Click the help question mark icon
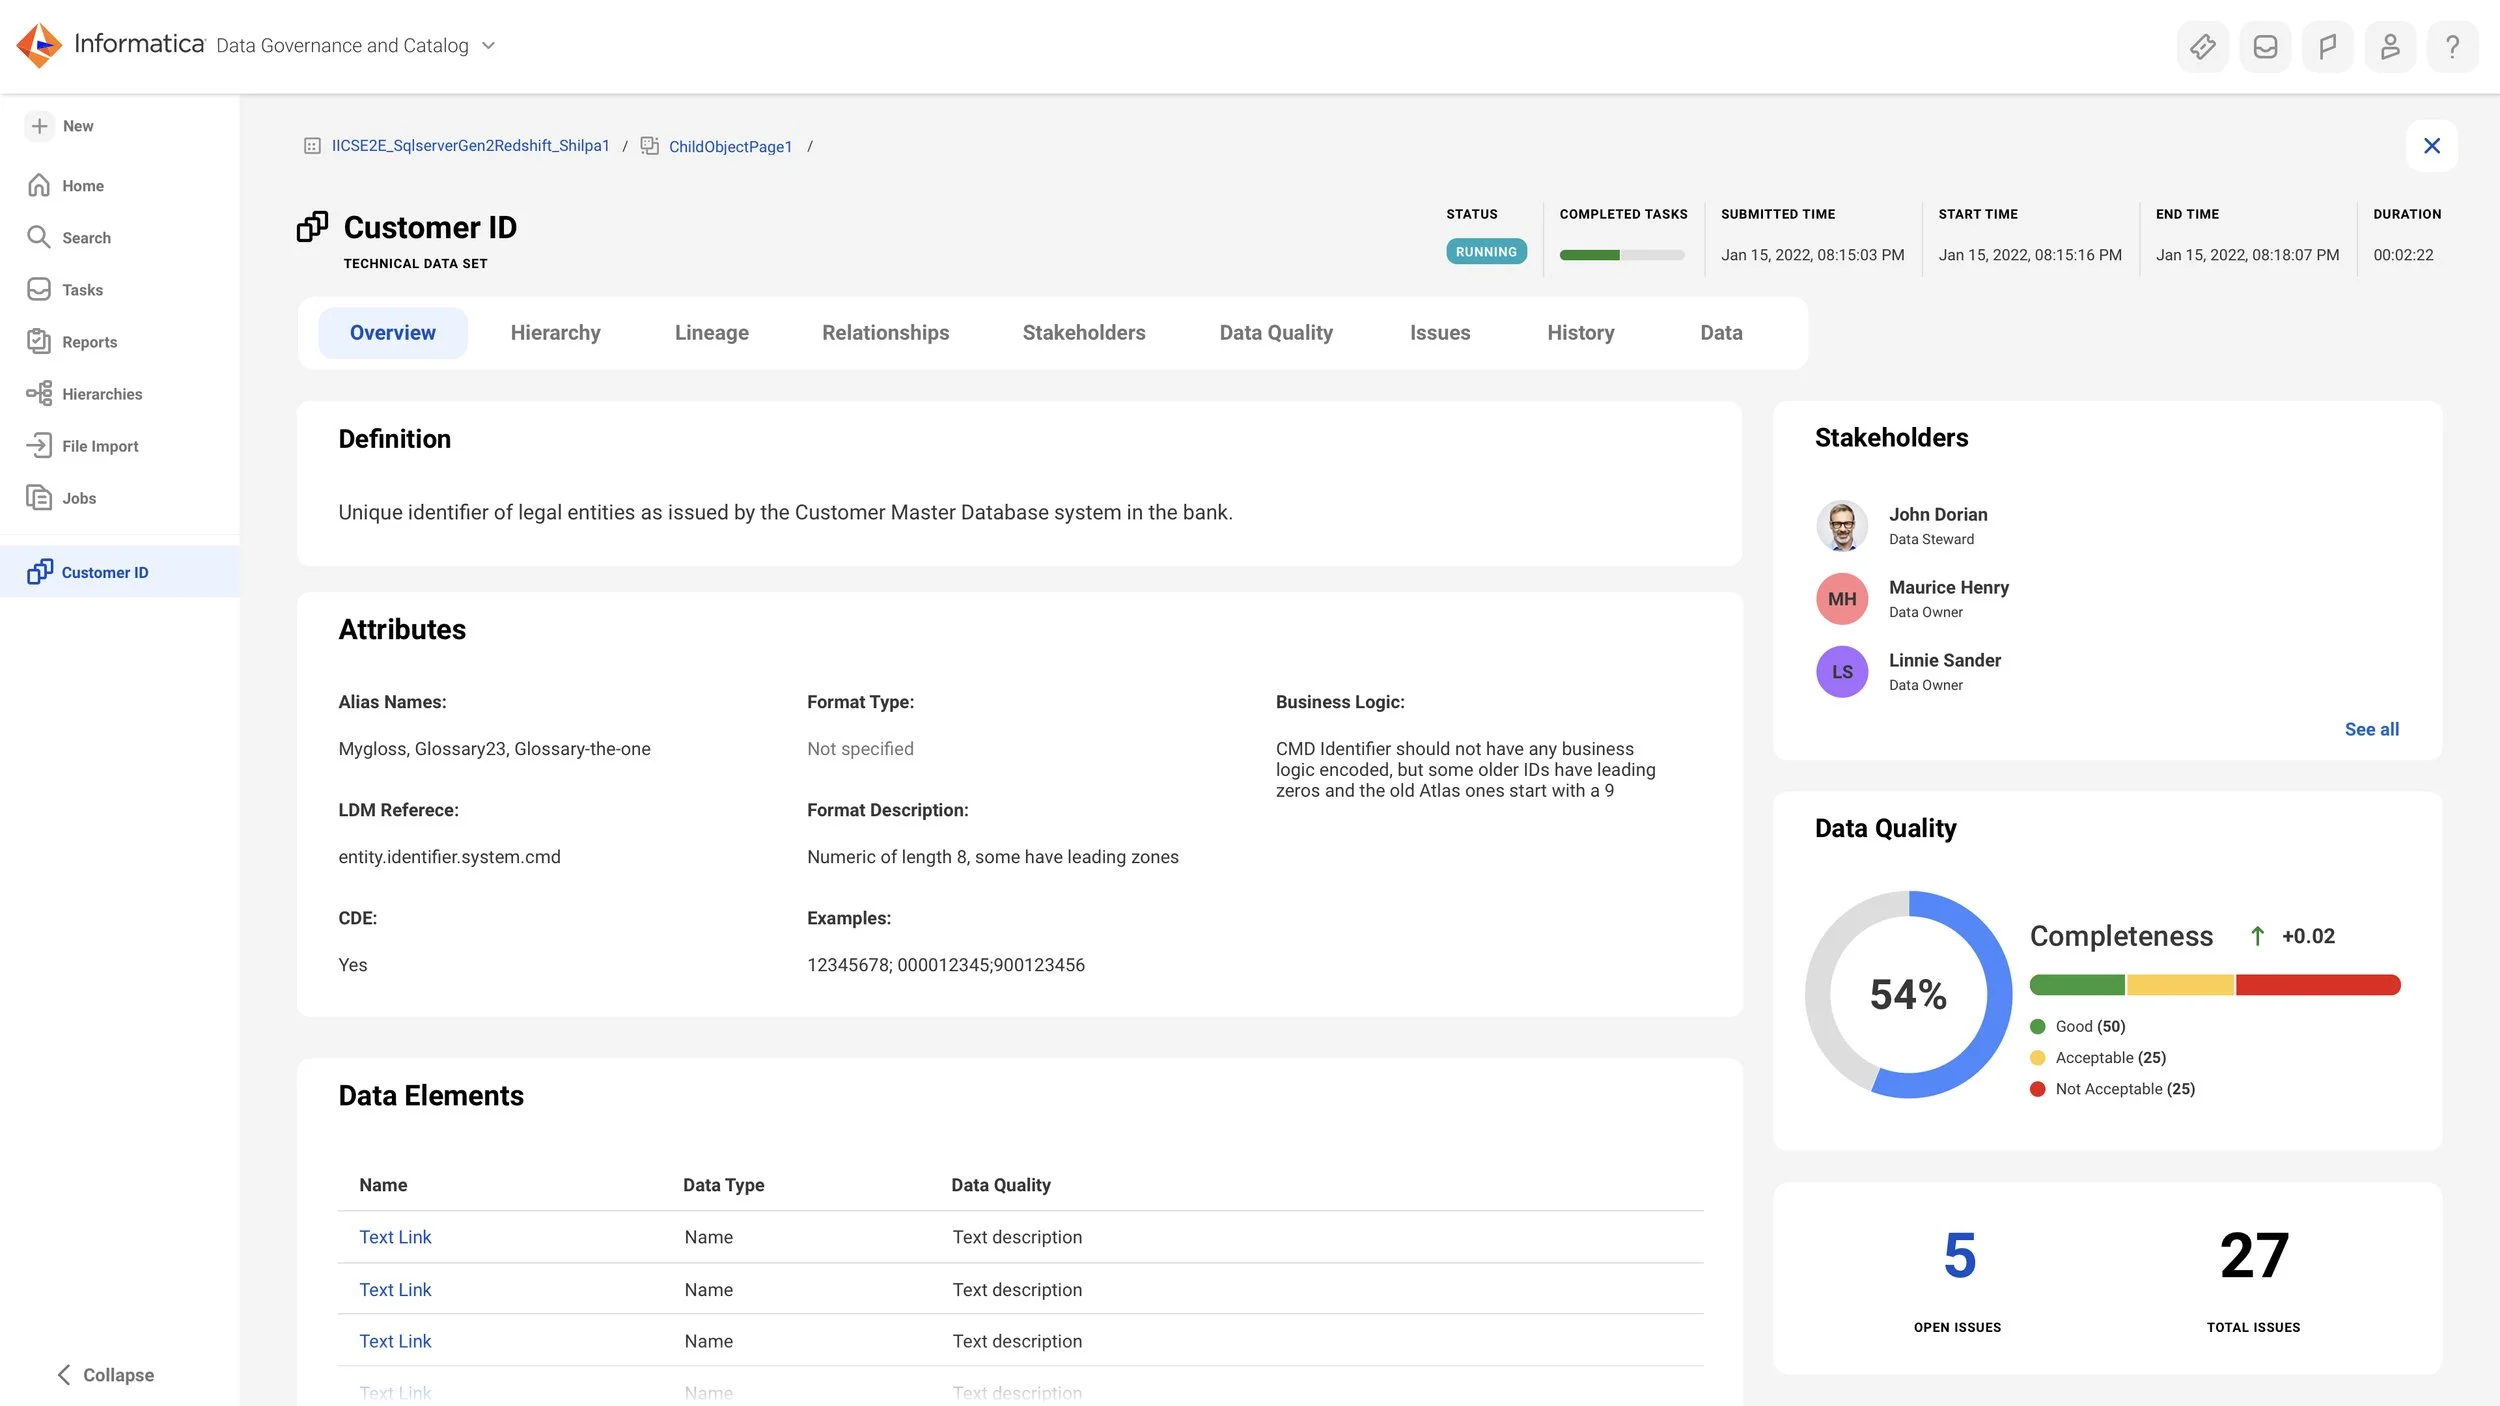The image size is (2500, 1406). click(2452, 47)
